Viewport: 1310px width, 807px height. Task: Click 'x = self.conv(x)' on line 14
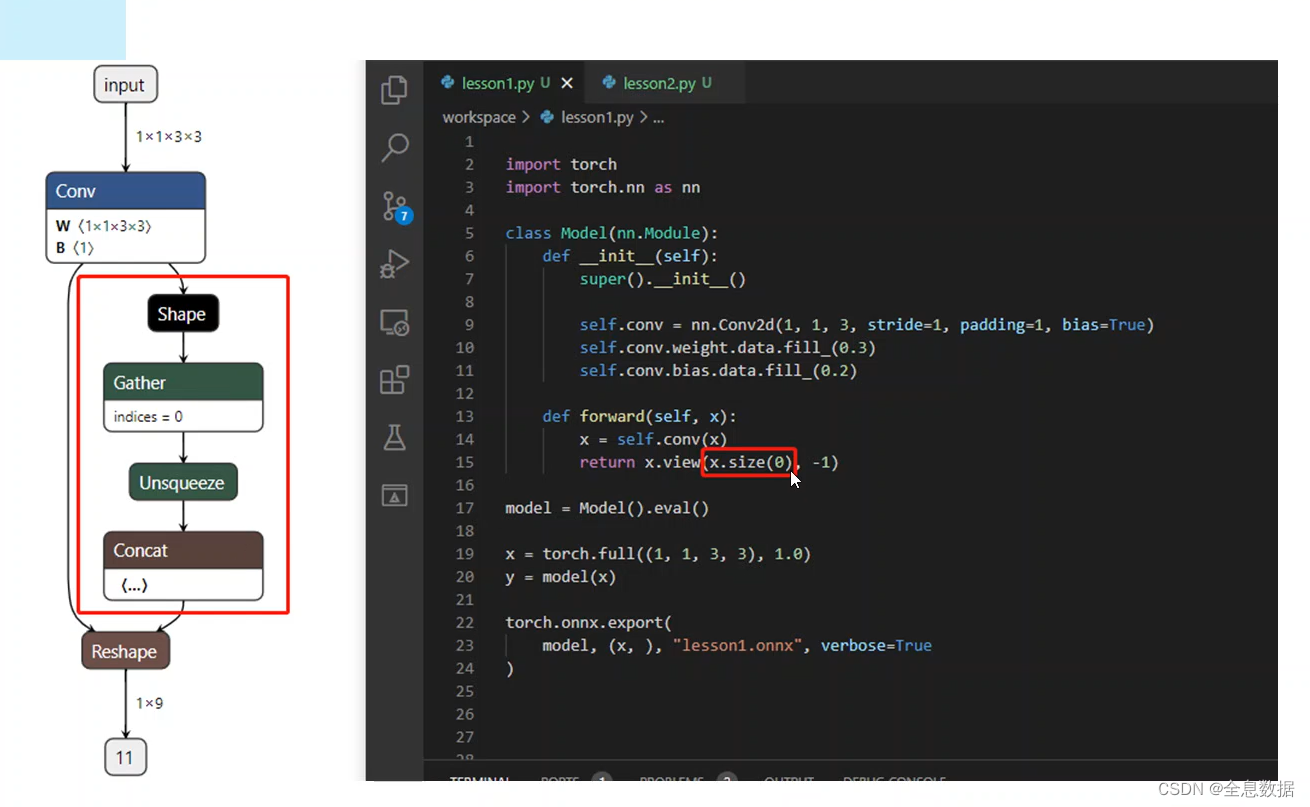[653, 439]
